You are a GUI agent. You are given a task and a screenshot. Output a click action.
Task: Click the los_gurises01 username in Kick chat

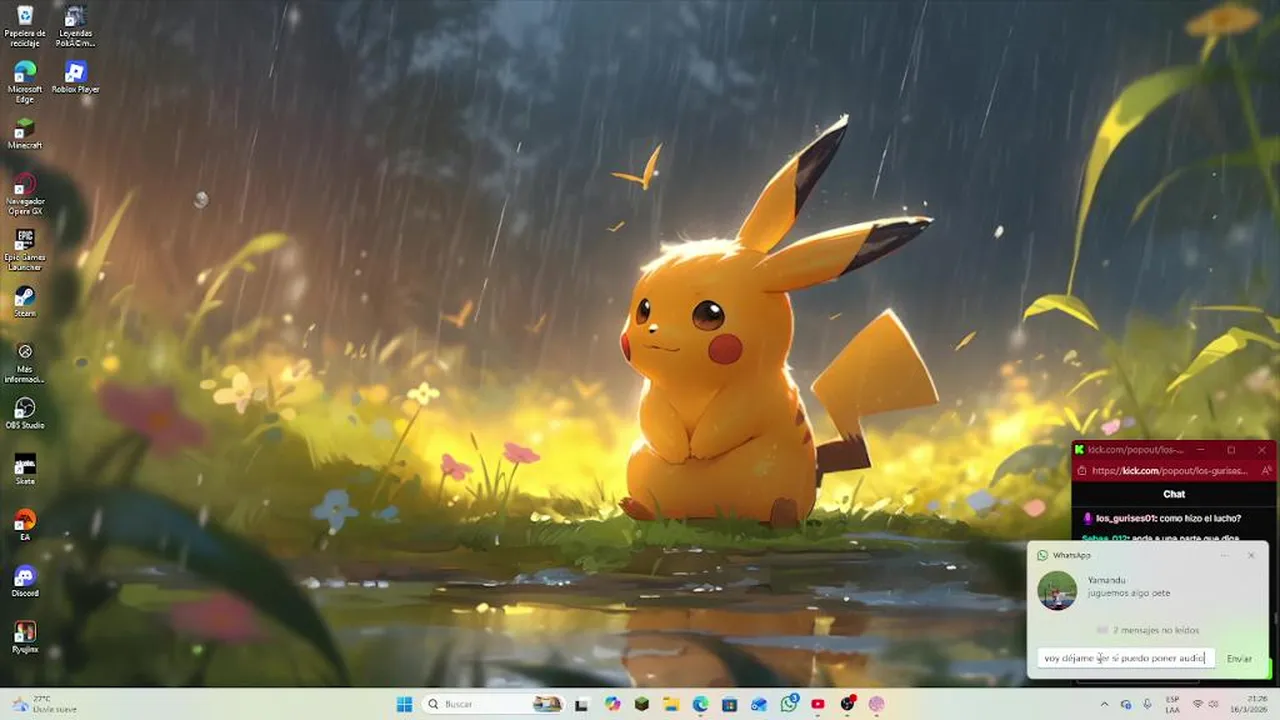(1125, 518)
